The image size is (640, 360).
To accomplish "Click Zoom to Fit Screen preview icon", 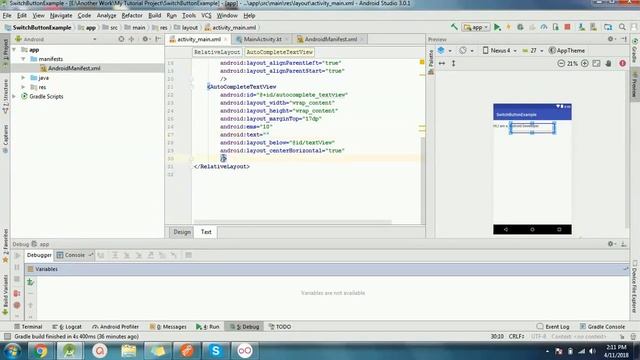I will 596,63.
